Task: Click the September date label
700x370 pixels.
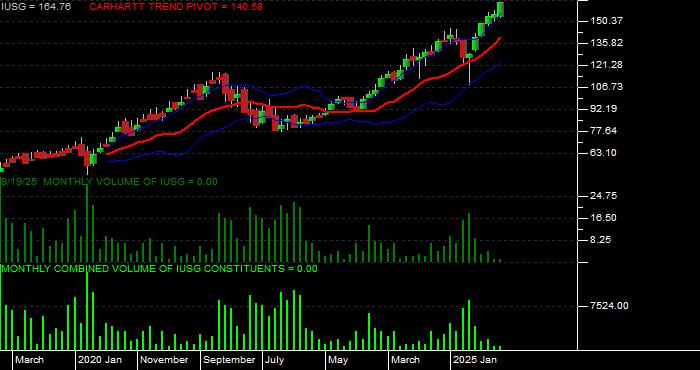Action: pyautogui.click(x=229, y=360)
